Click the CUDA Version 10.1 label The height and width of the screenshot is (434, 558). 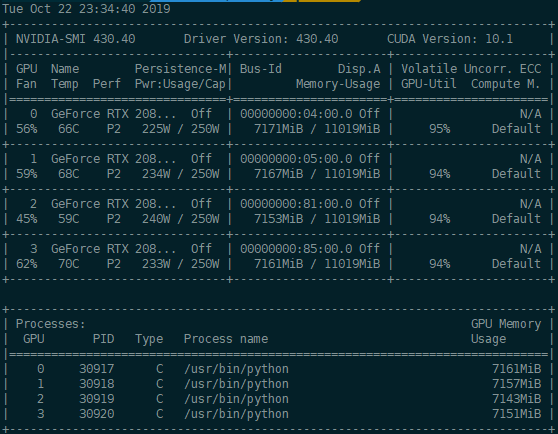click(x=450, y=39)
